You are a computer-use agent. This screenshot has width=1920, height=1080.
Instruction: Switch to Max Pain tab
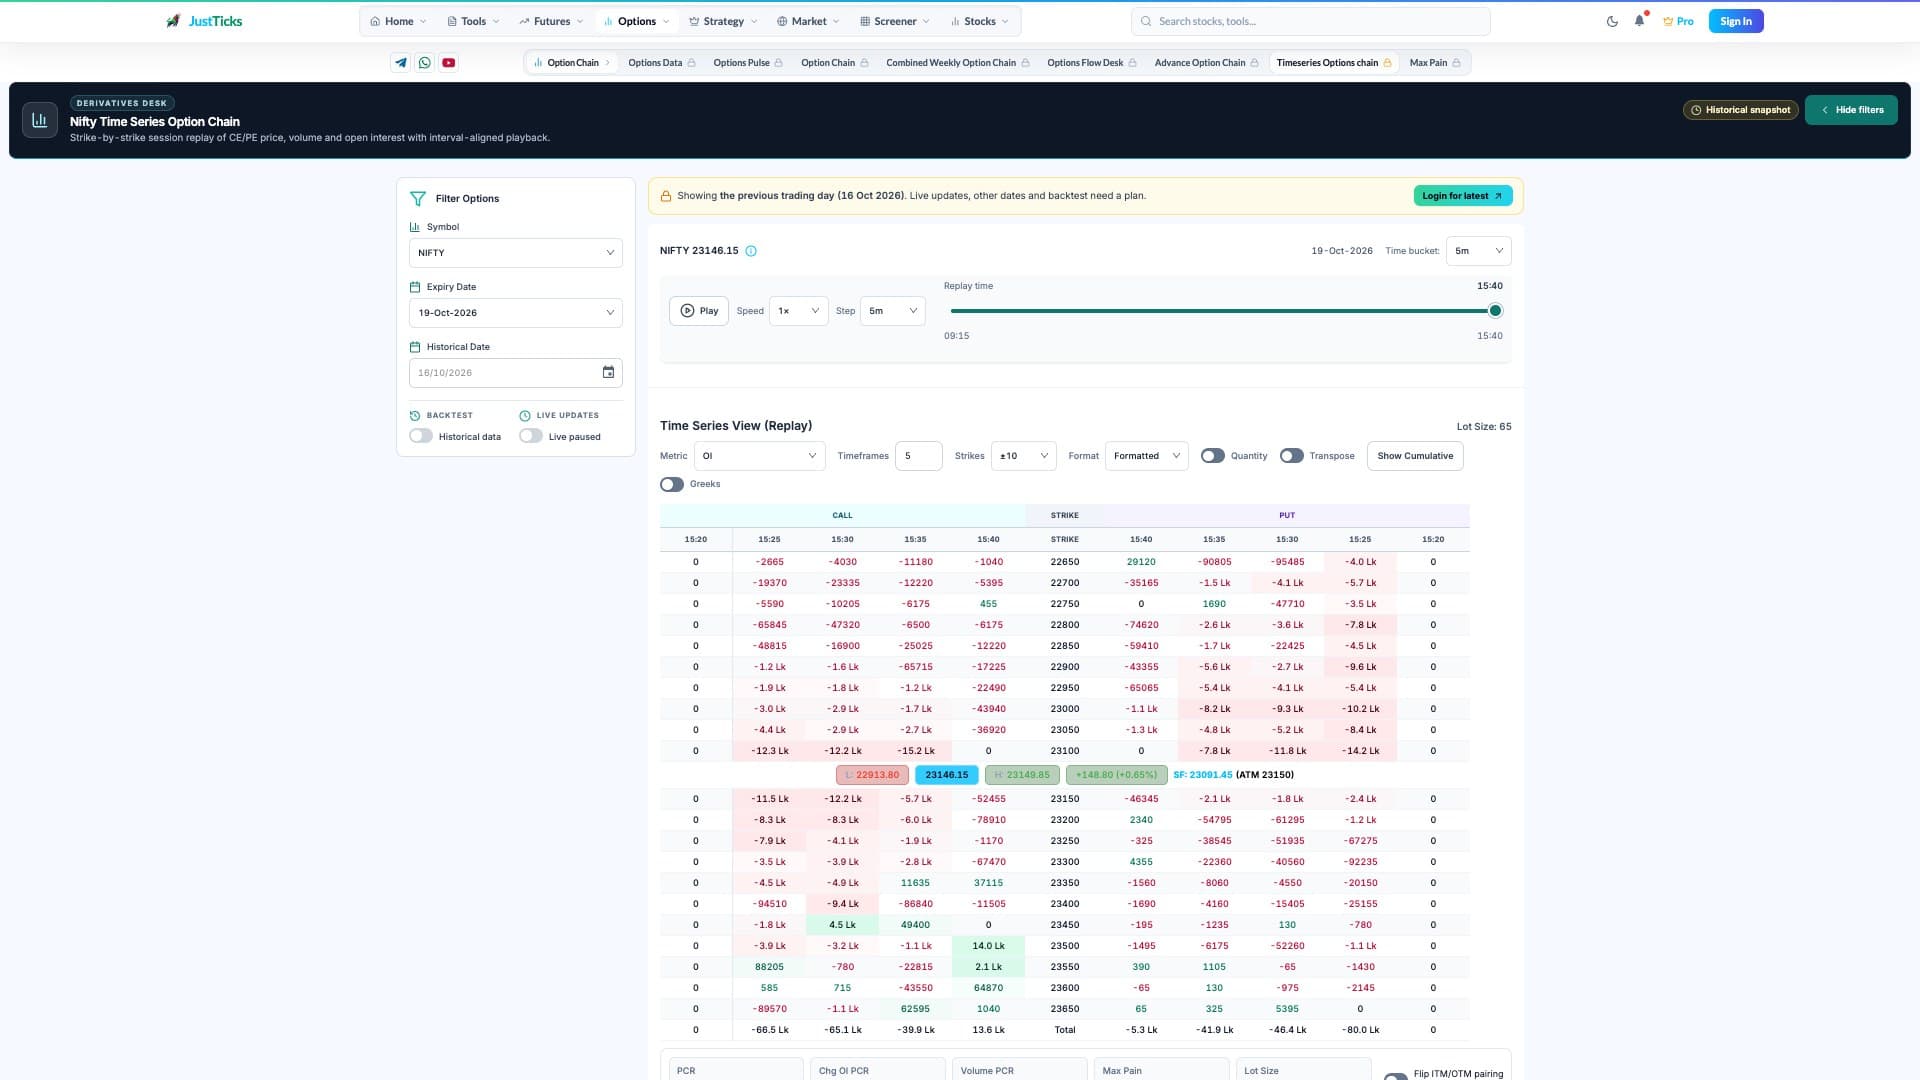tap(1435, 63)
